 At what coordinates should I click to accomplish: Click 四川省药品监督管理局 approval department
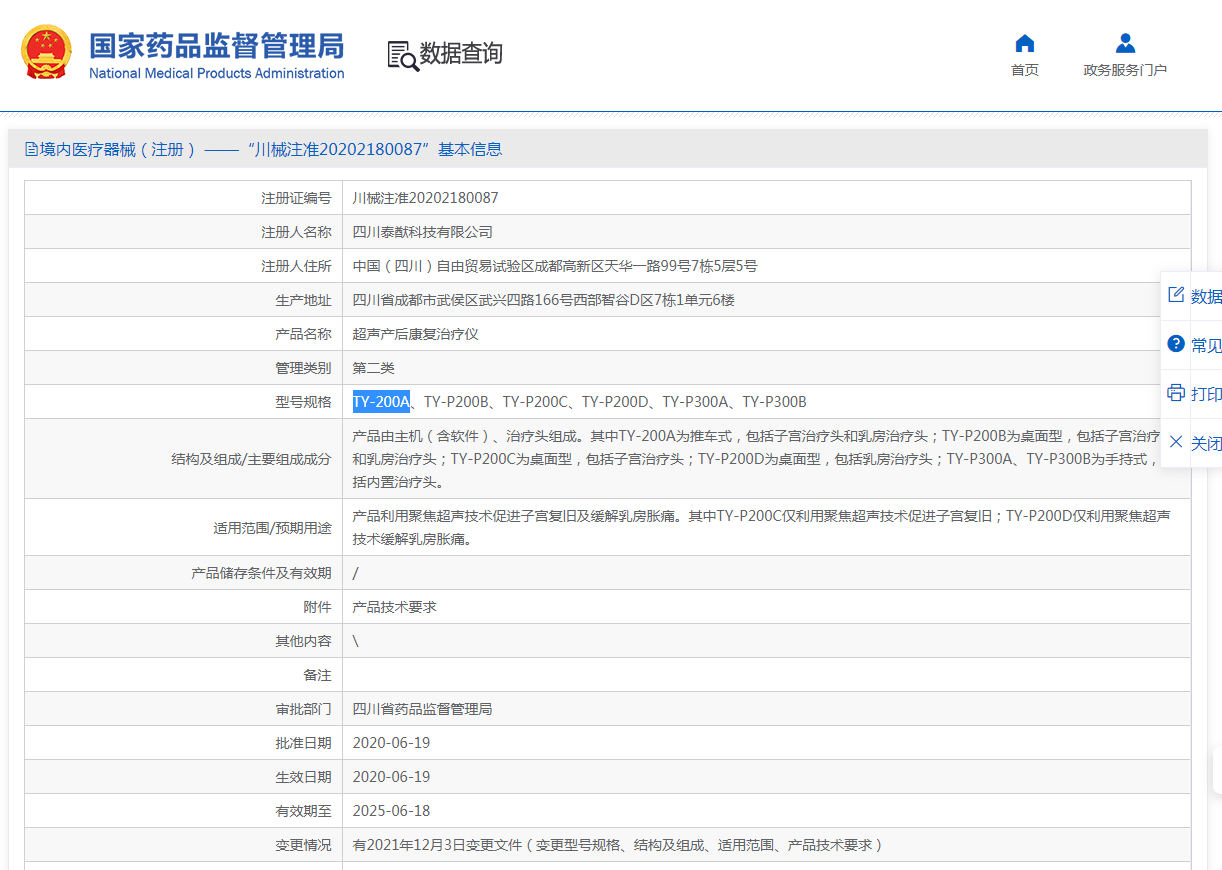point(423,709)
